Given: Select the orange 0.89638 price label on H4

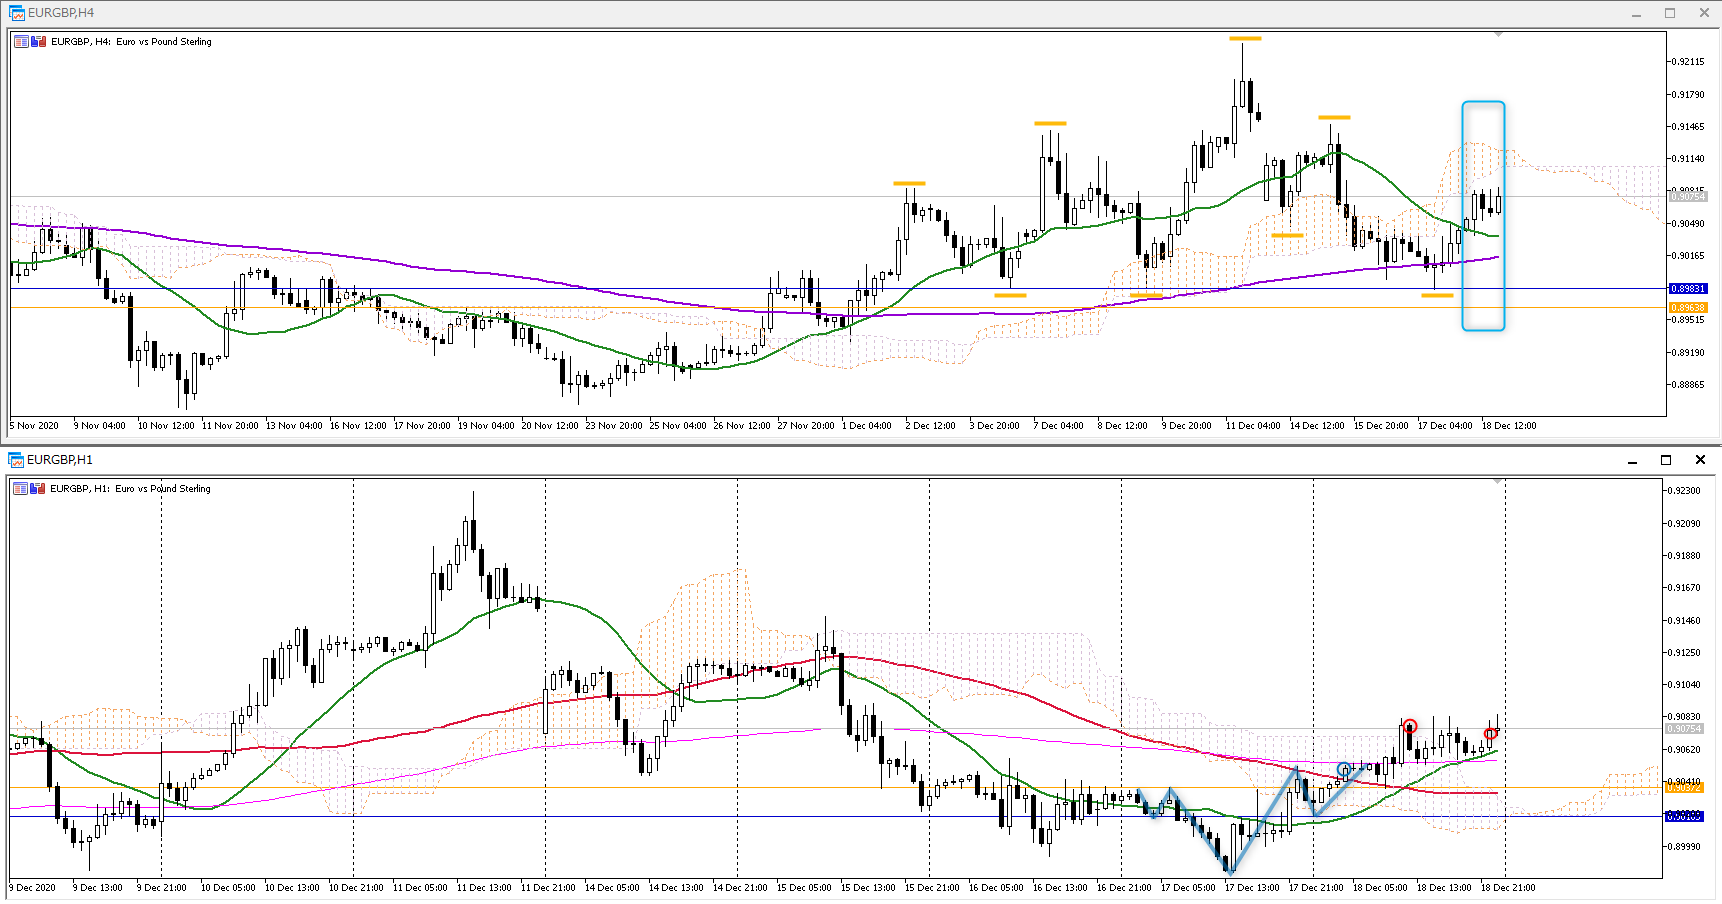Looking at the screenshot, I should 1688,308.
